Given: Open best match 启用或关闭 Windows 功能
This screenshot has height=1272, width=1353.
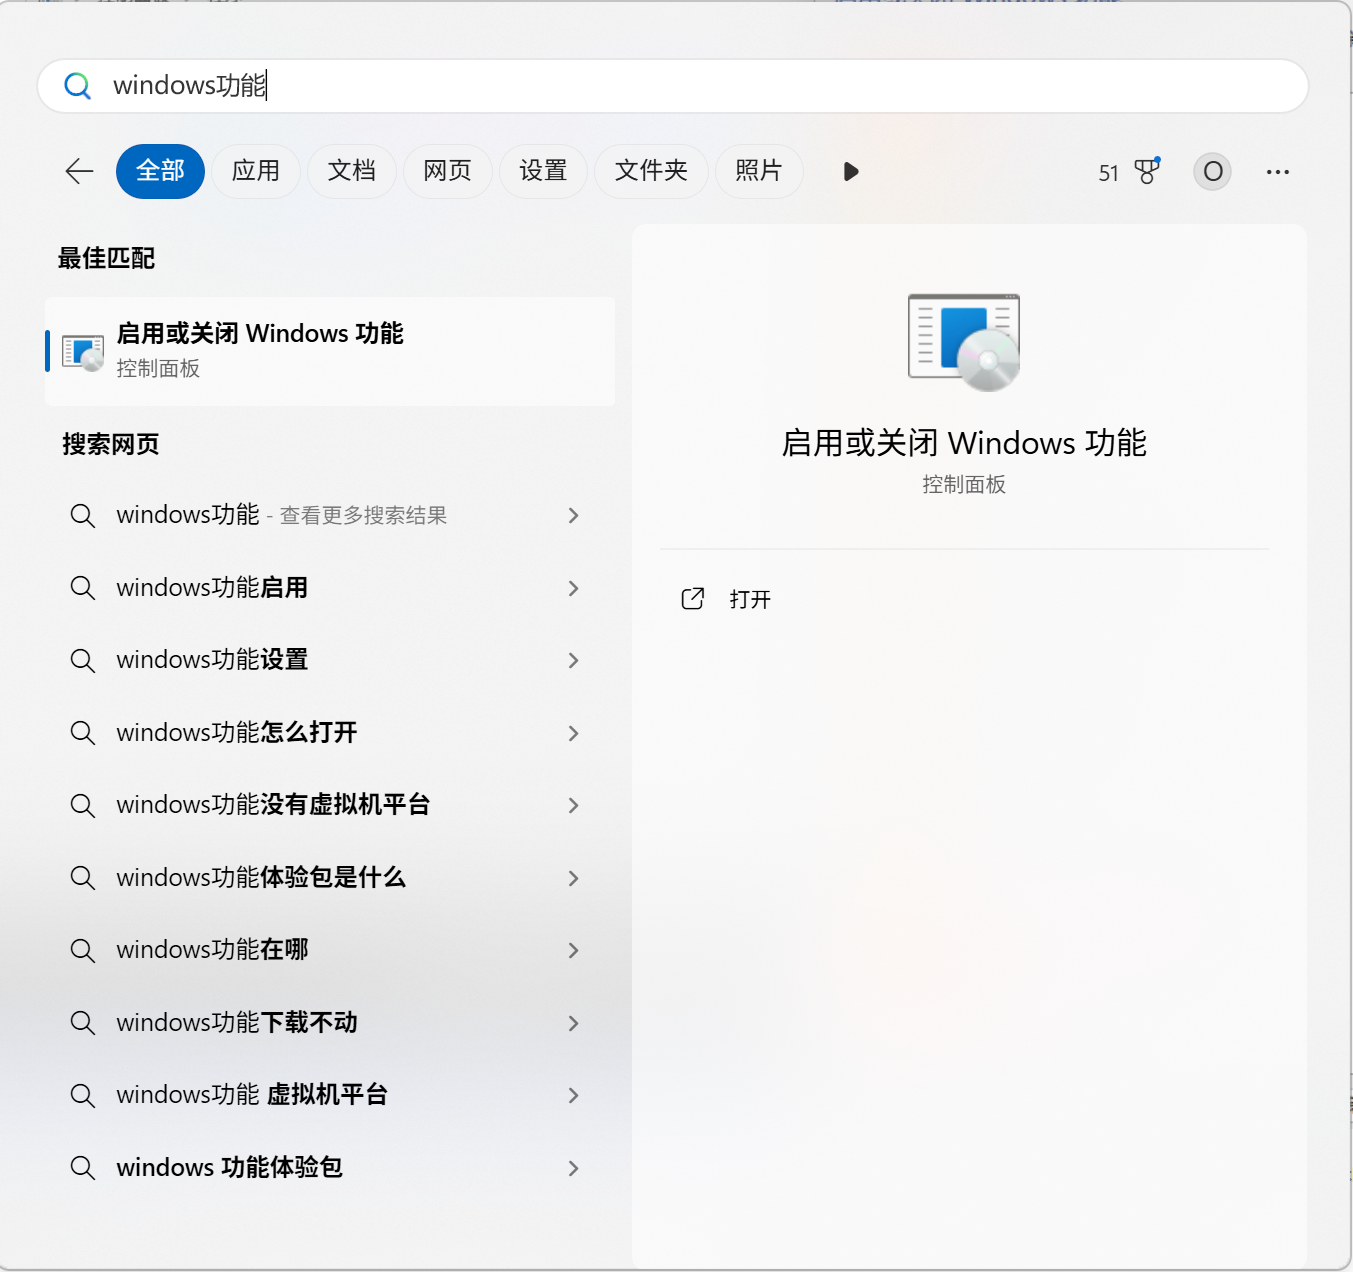Looking at the screenshot, I should [330, 351].
